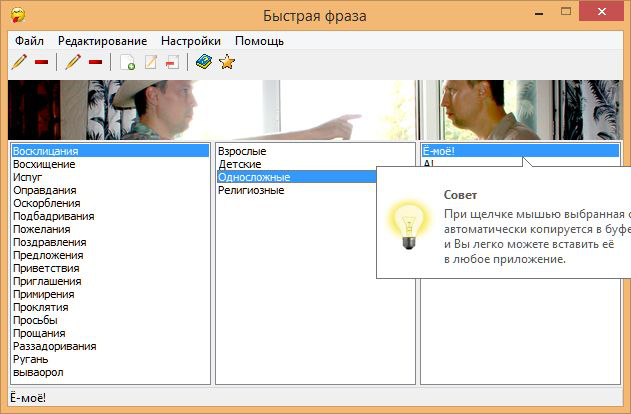This screenshot has width=631, height=414.
Task: Click the leftmost pencil edit icon in the toolbar
Action: 19,62
